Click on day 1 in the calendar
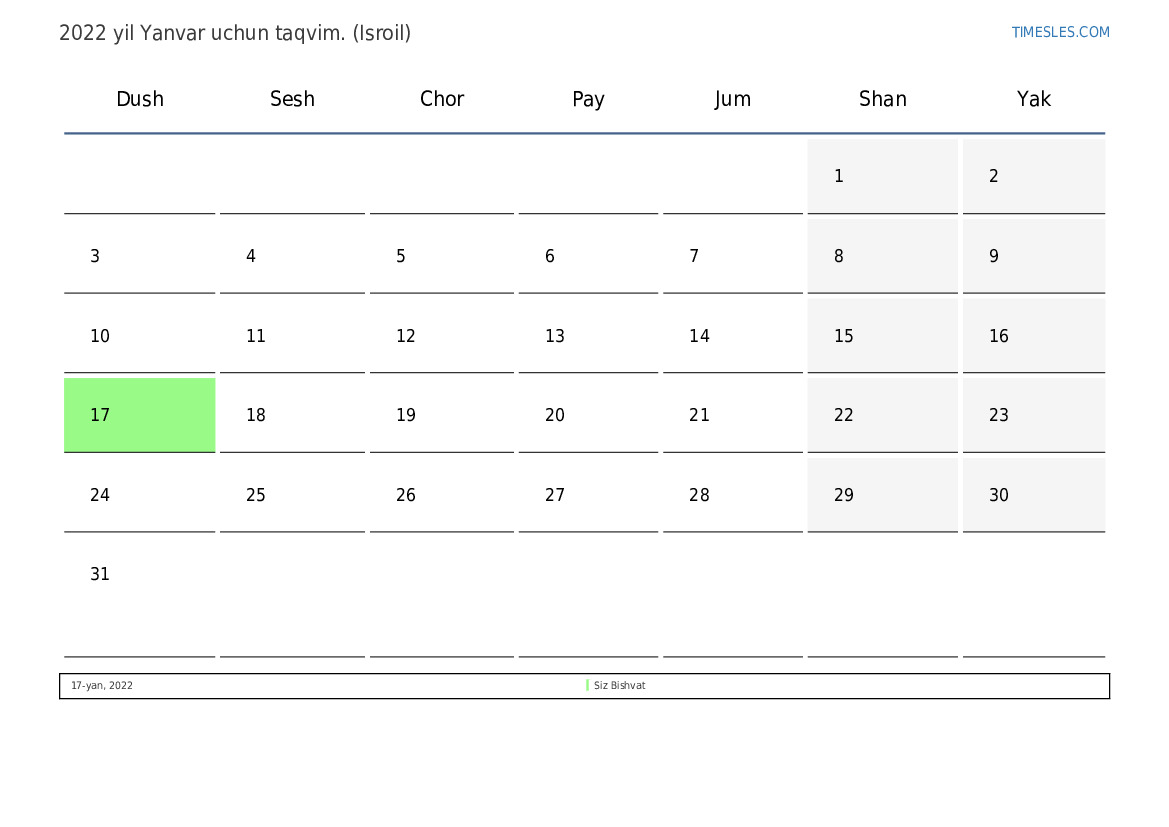This screenshot has width=1169, height=827. [883, 176]
